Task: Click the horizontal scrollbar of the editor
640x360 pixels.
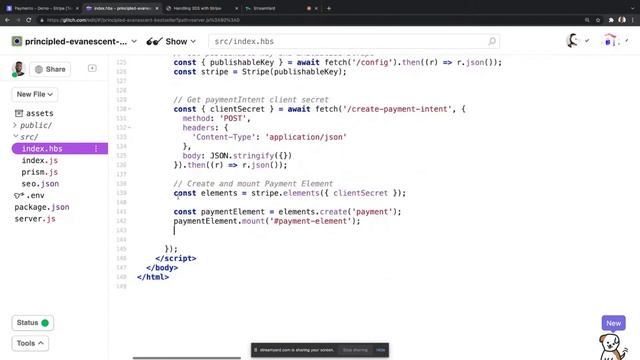Action: pyautogui.click(x=187, y=358)
